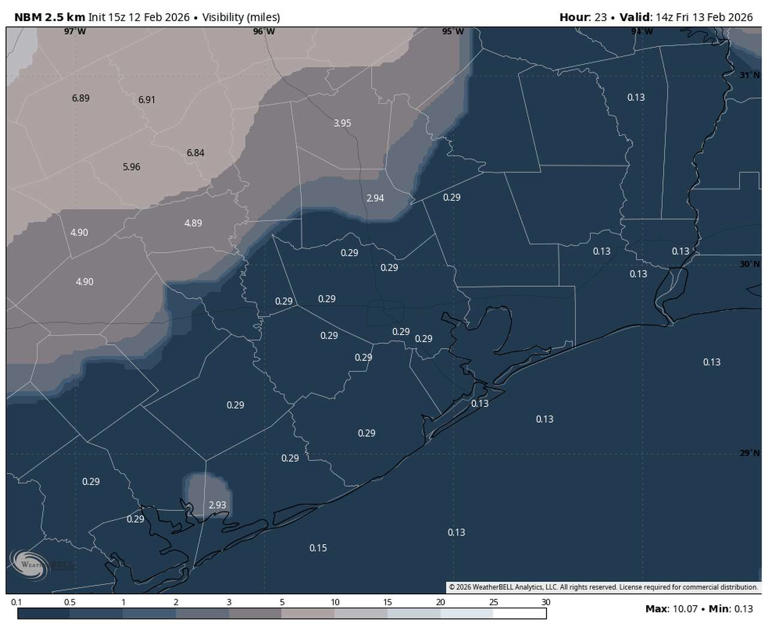Screen dimensions: 768x631
Task: Click the 1–2 legend color segment
Action: point(149,613)
